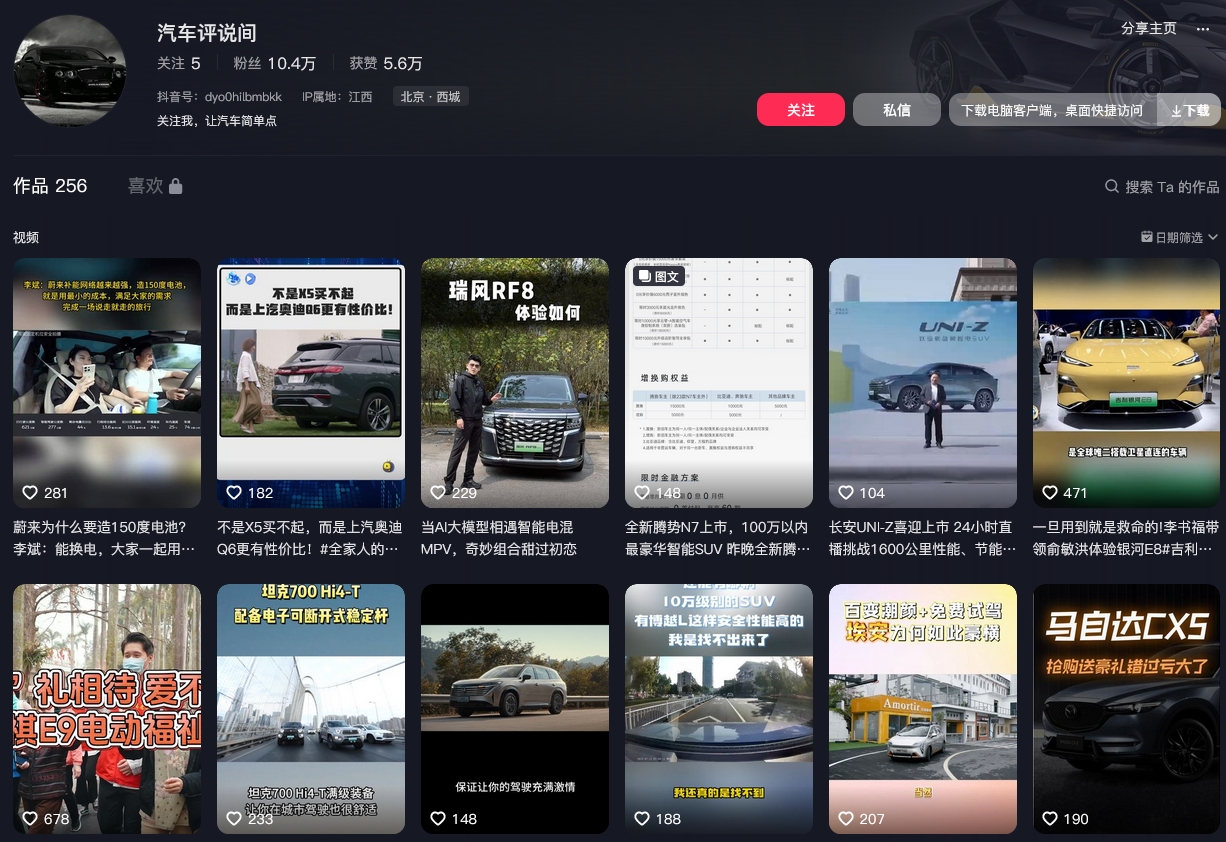The width and height of the screenshot is (1226, 842).
Task: Click the heart icon showing 471 likes
Action: (x=1050, y=493)
